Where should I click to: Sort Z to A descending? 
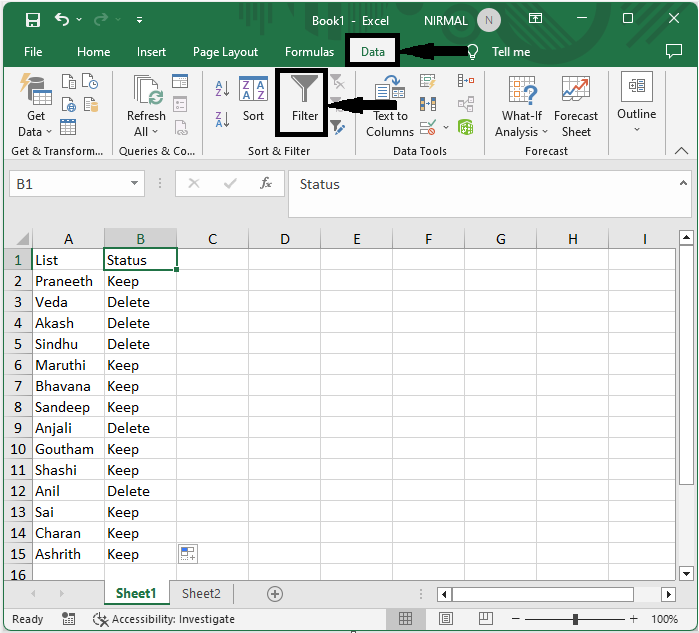coord(222,119)
